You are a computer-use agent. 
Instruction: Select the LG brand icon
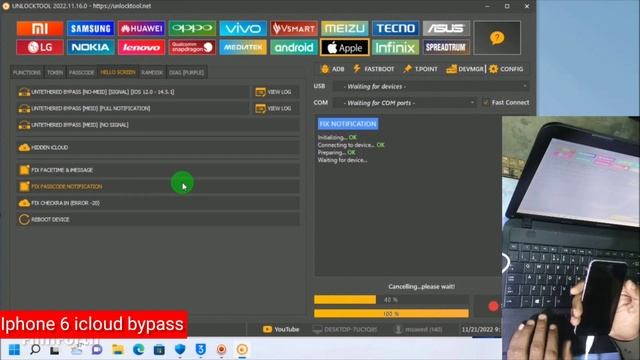tap(40, 47)
